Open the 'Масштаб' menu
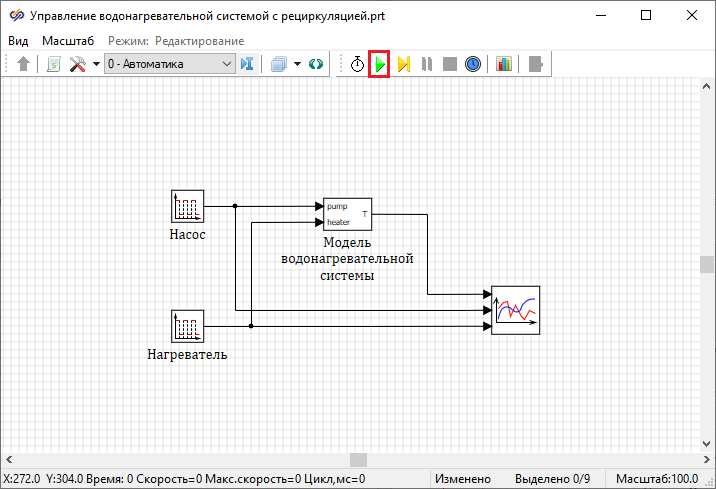716x489 pixels. [68, 41]
